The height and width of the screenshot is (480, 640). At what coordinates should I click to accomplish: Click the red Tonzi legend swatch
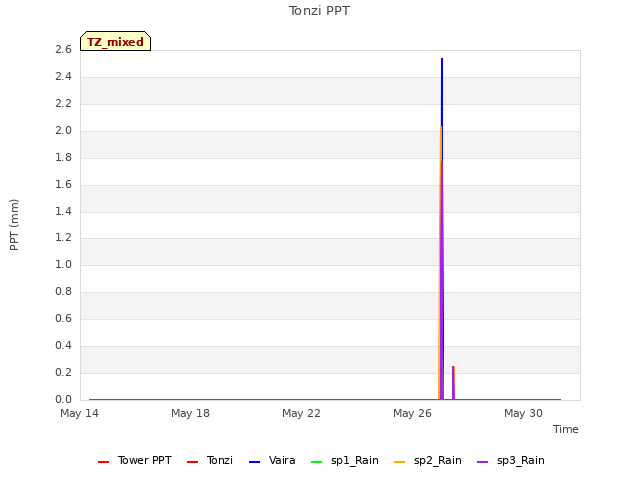(x=192, y=462)
